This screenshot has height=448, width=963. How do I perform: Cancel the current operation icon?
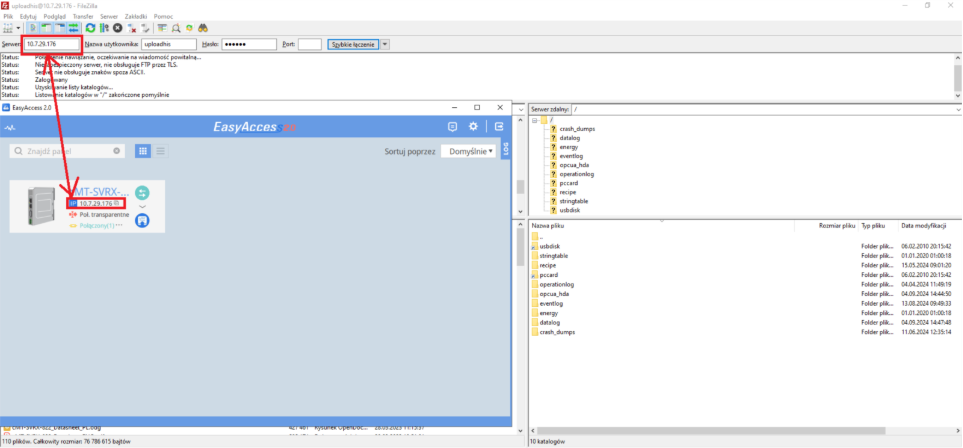click(x=117, y=28)
